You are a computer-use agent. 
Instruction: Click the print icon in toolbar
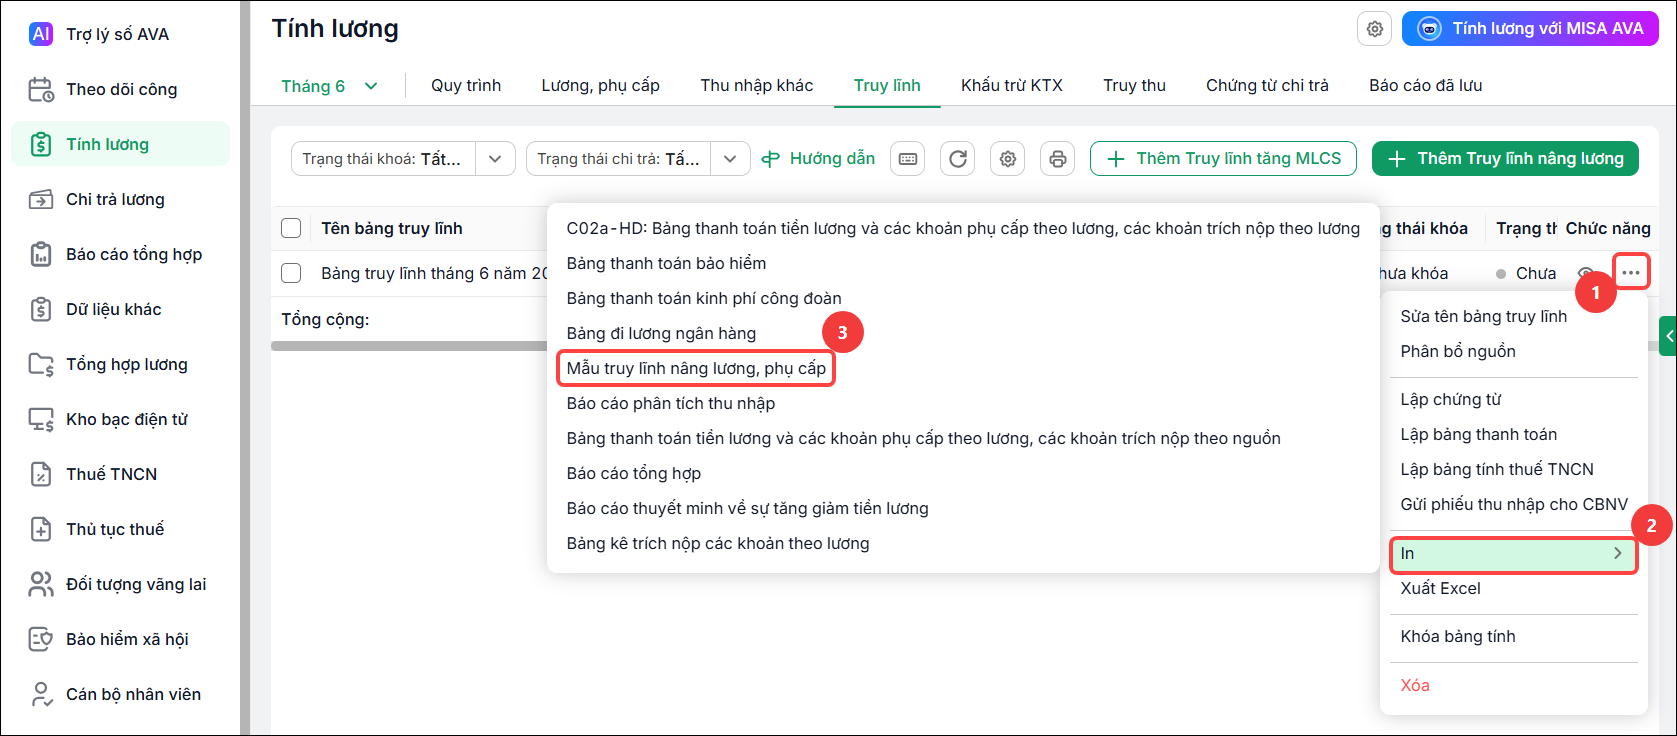pyautogui.click(x=1058, y=159)
